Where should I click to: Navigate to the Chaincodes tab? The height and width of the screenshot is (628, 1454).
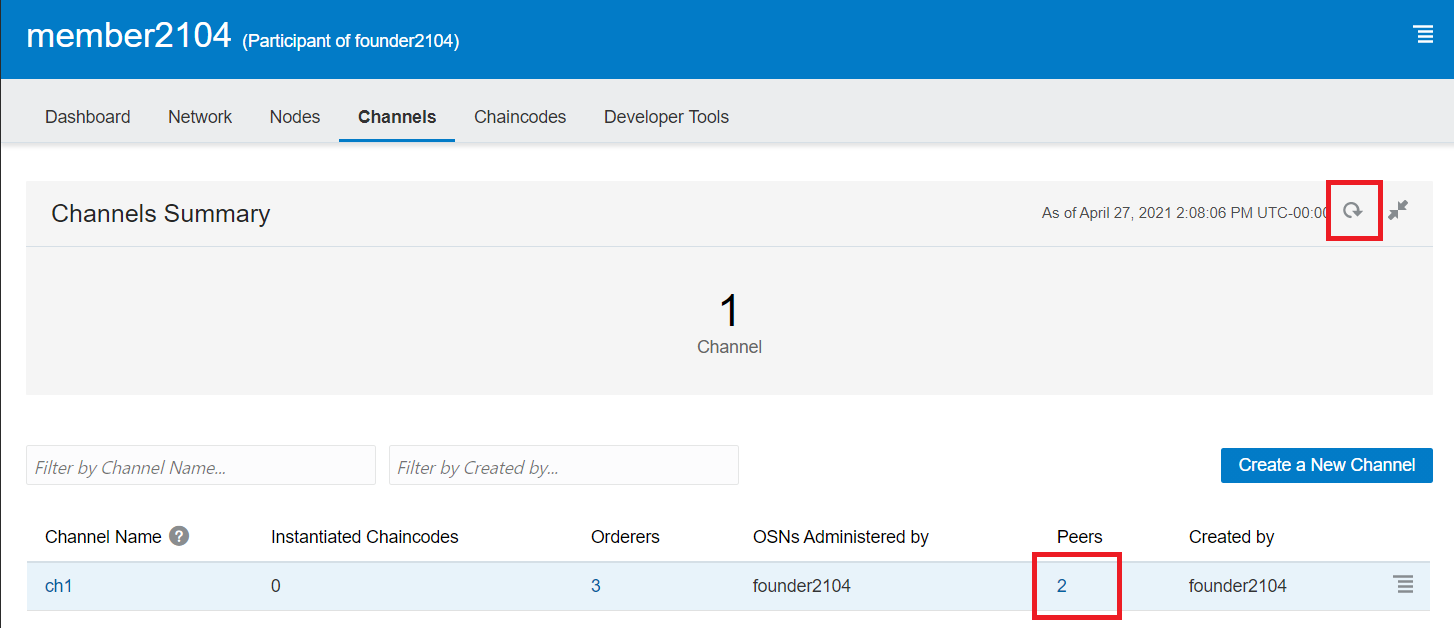click(520, 117)
